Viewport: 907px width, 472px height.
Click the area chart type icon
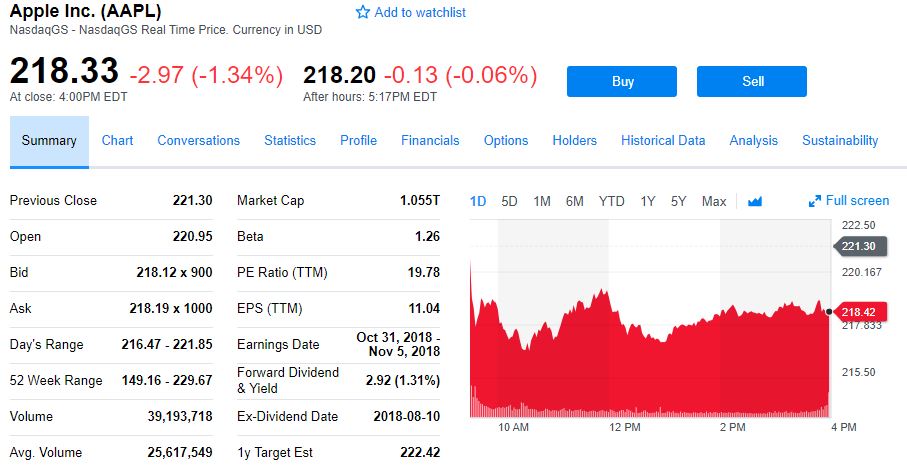point(755,201)
